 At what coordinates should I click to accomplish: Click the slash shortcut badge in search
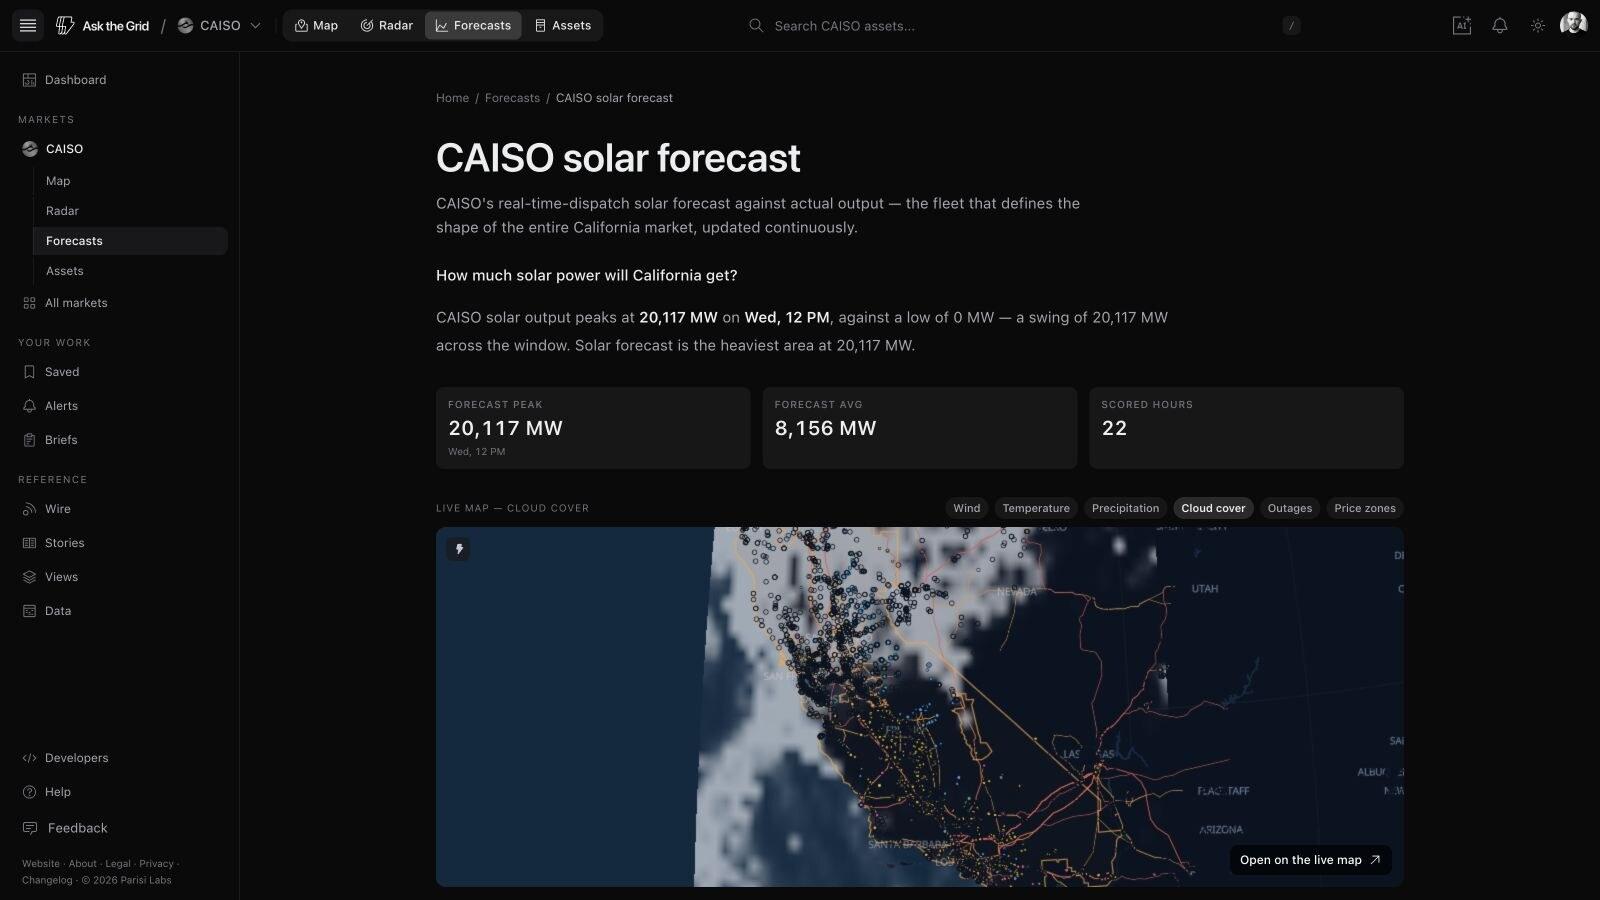pos(1291,26)
